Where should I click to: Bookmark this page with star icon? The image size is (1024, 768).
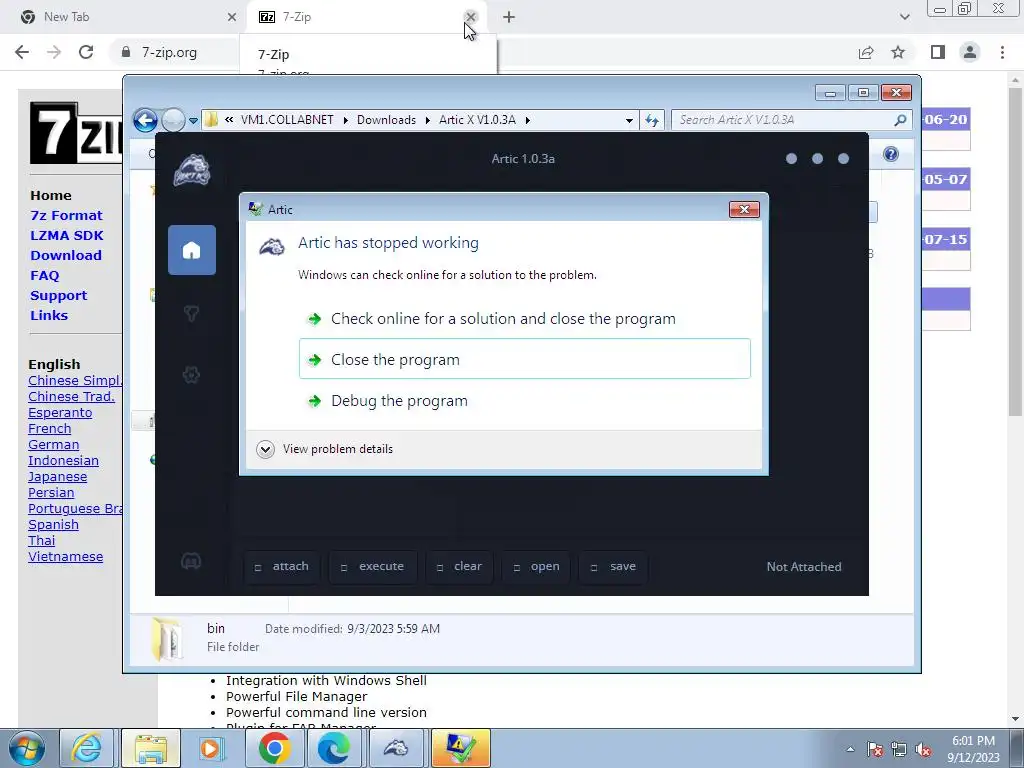coord(899,52)
